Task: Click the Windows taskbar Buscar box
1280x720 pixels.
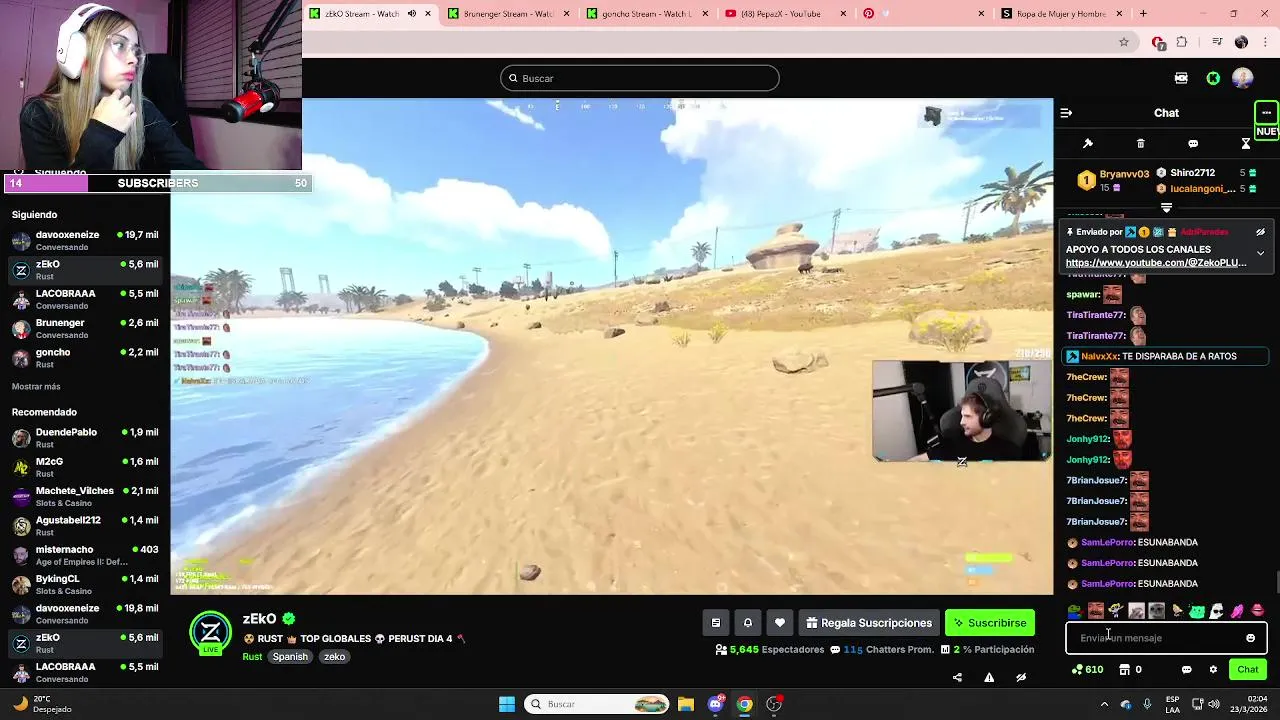Action: 596,704
